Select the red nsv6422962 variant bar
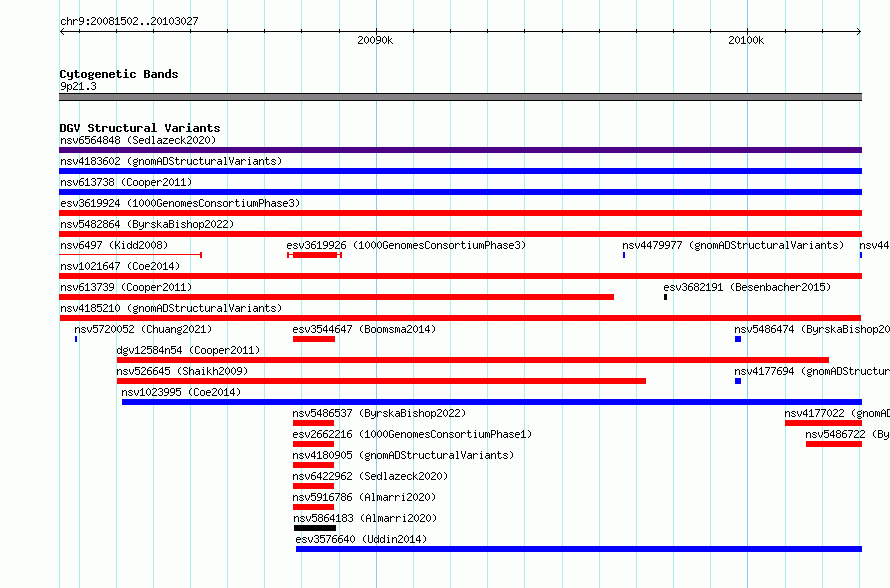The width and height of the screenshot is (890, 588). pos(313,486)
